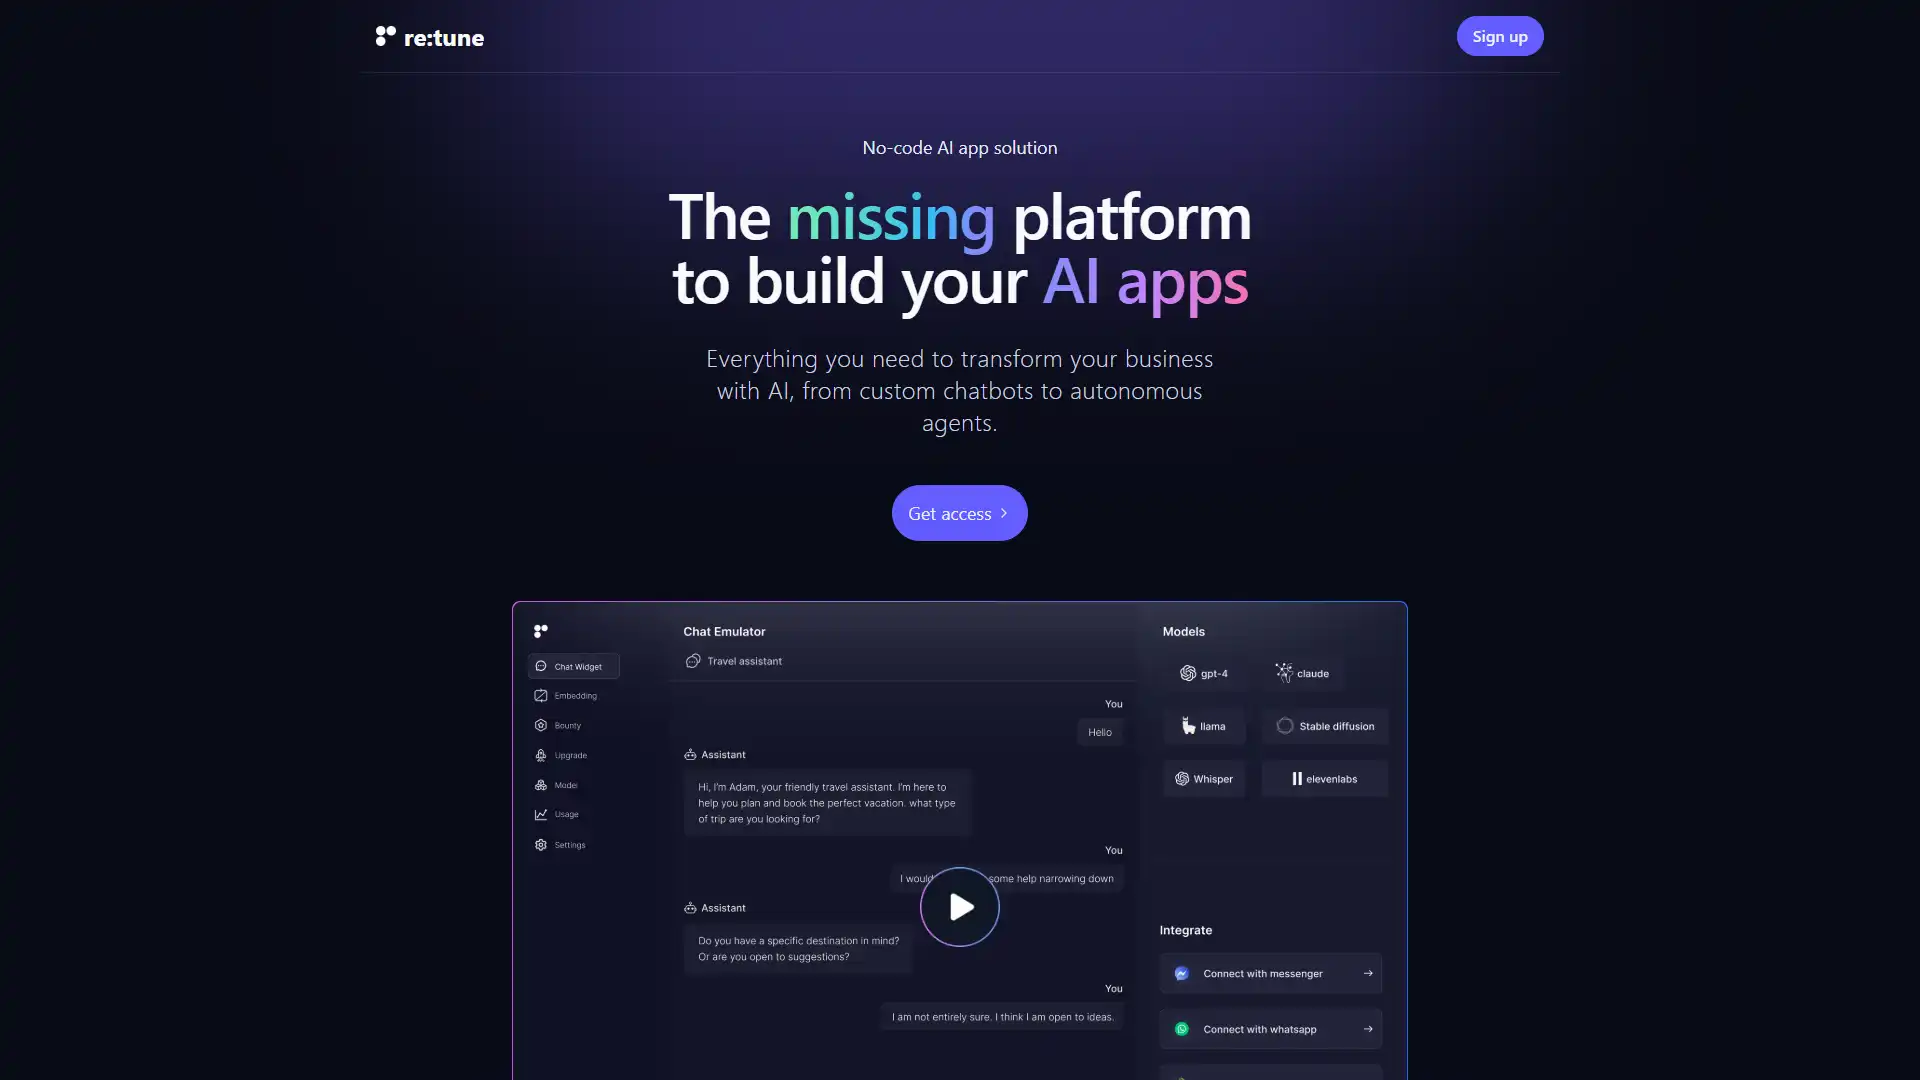Select the Model settings icon
Image resolution: width=1920 pixels, height=1080 pixels.
[539, 785]
